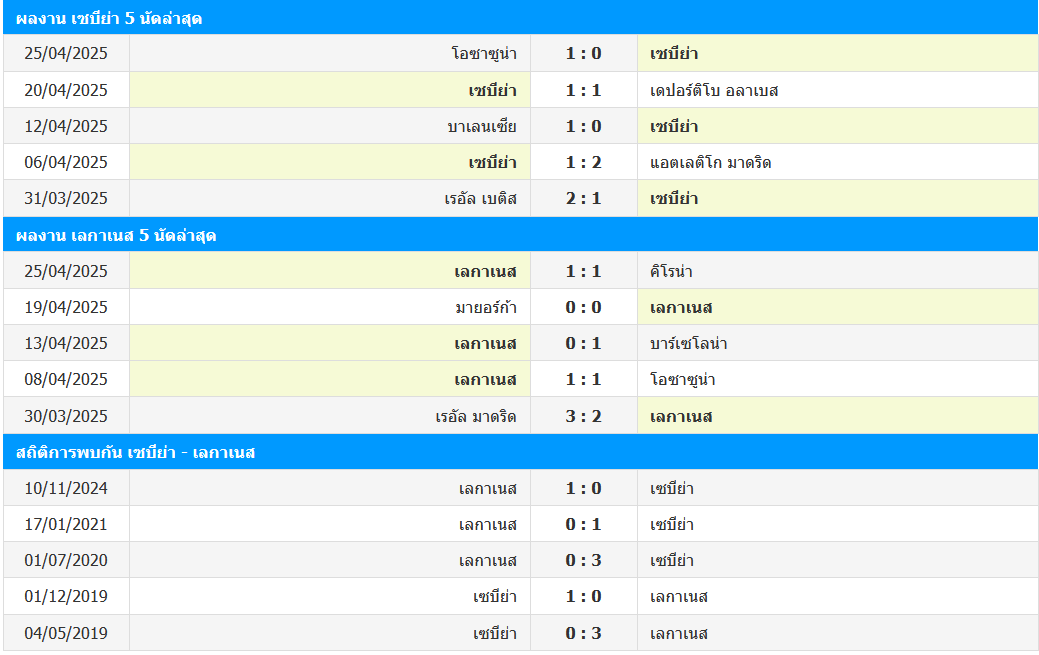Click date 25/04/2025 in the เลกาเนส vs คิโรน่า row
This screenshot has width=1039, height=655.
coord(66,271)
